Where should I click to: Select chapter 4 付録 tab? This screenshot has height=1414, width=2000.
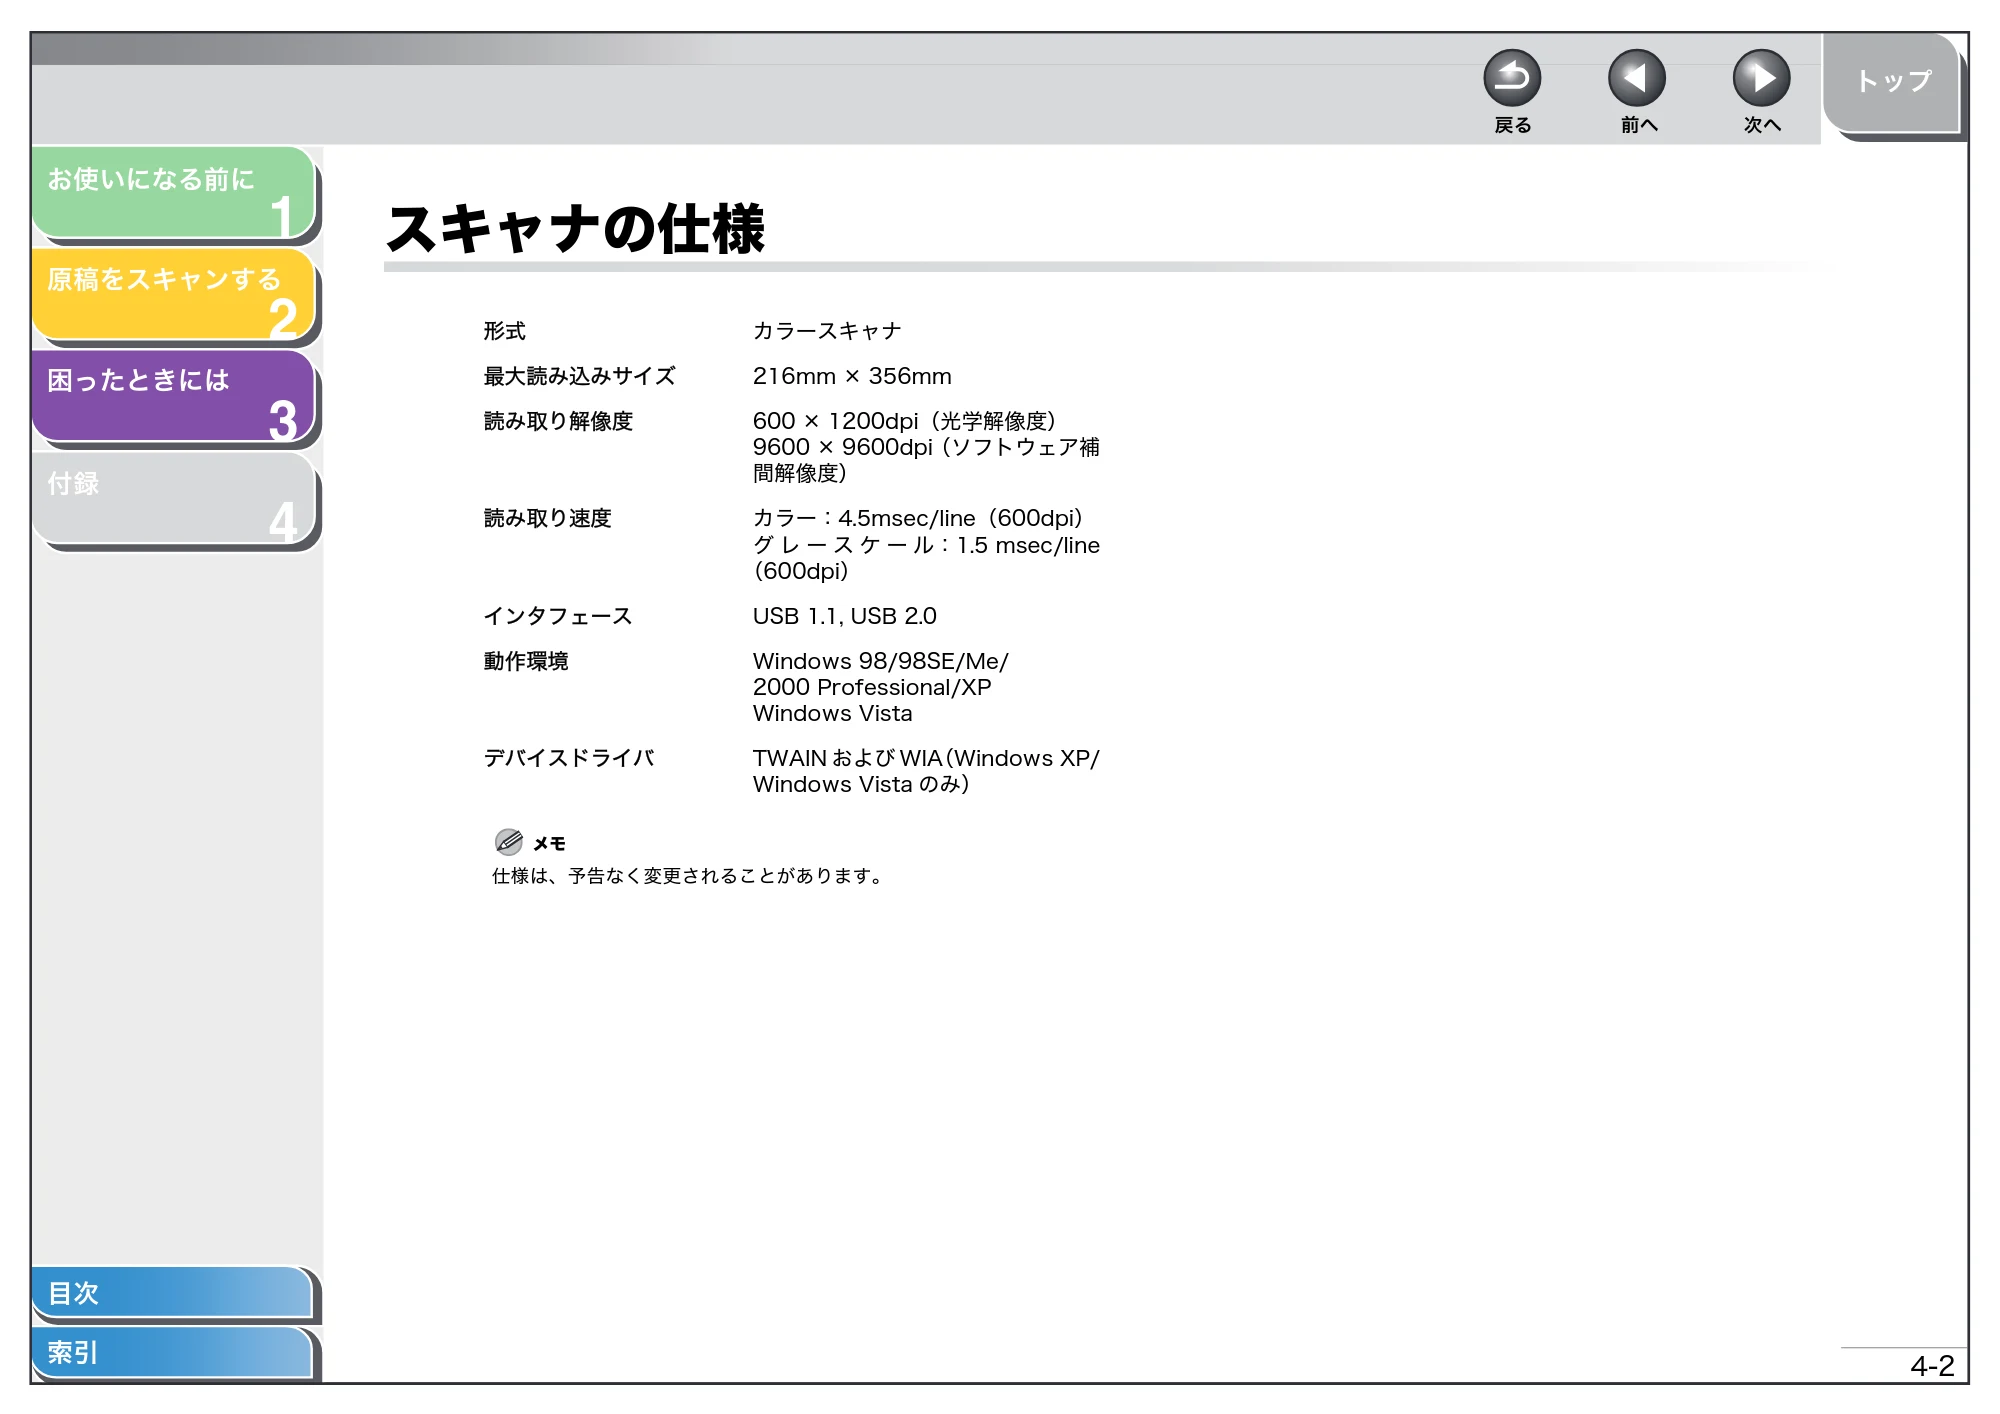174,498
